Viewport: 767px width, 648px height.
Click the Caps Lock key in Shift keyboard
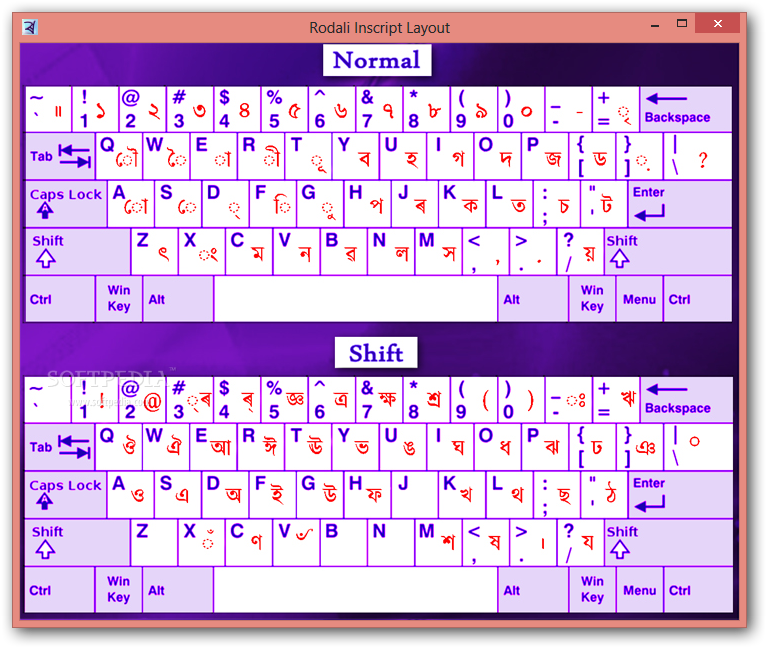pyautogui.click(x=66, y=494)
